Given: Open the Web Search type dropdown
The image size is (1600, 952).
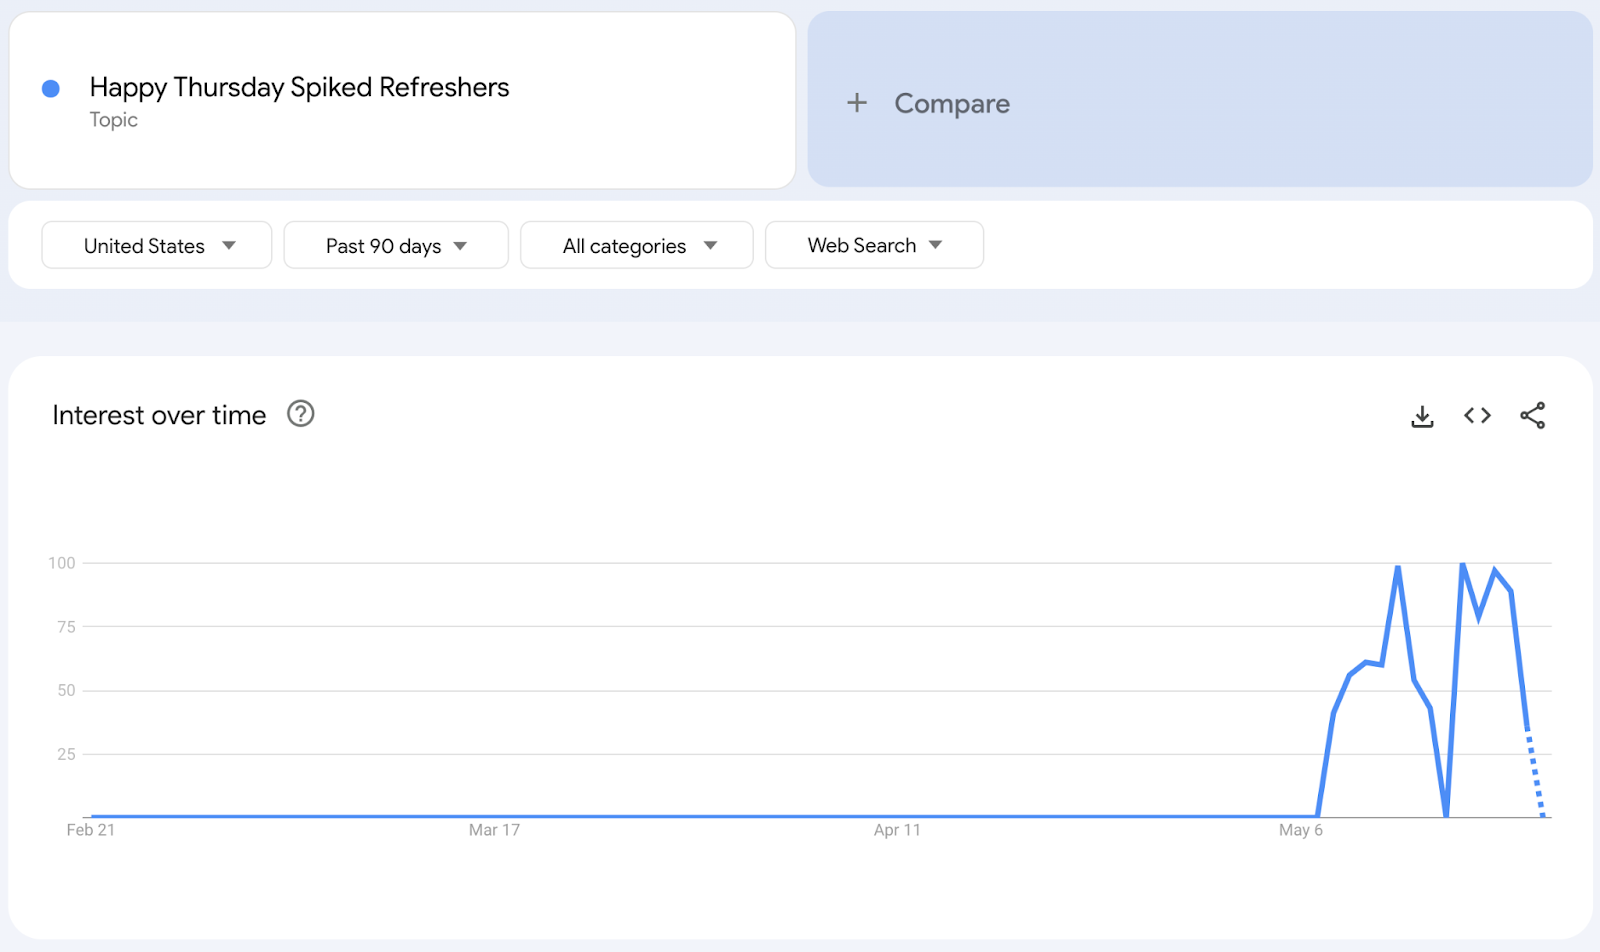Looking at the screenshot, I should pos(874,245).
